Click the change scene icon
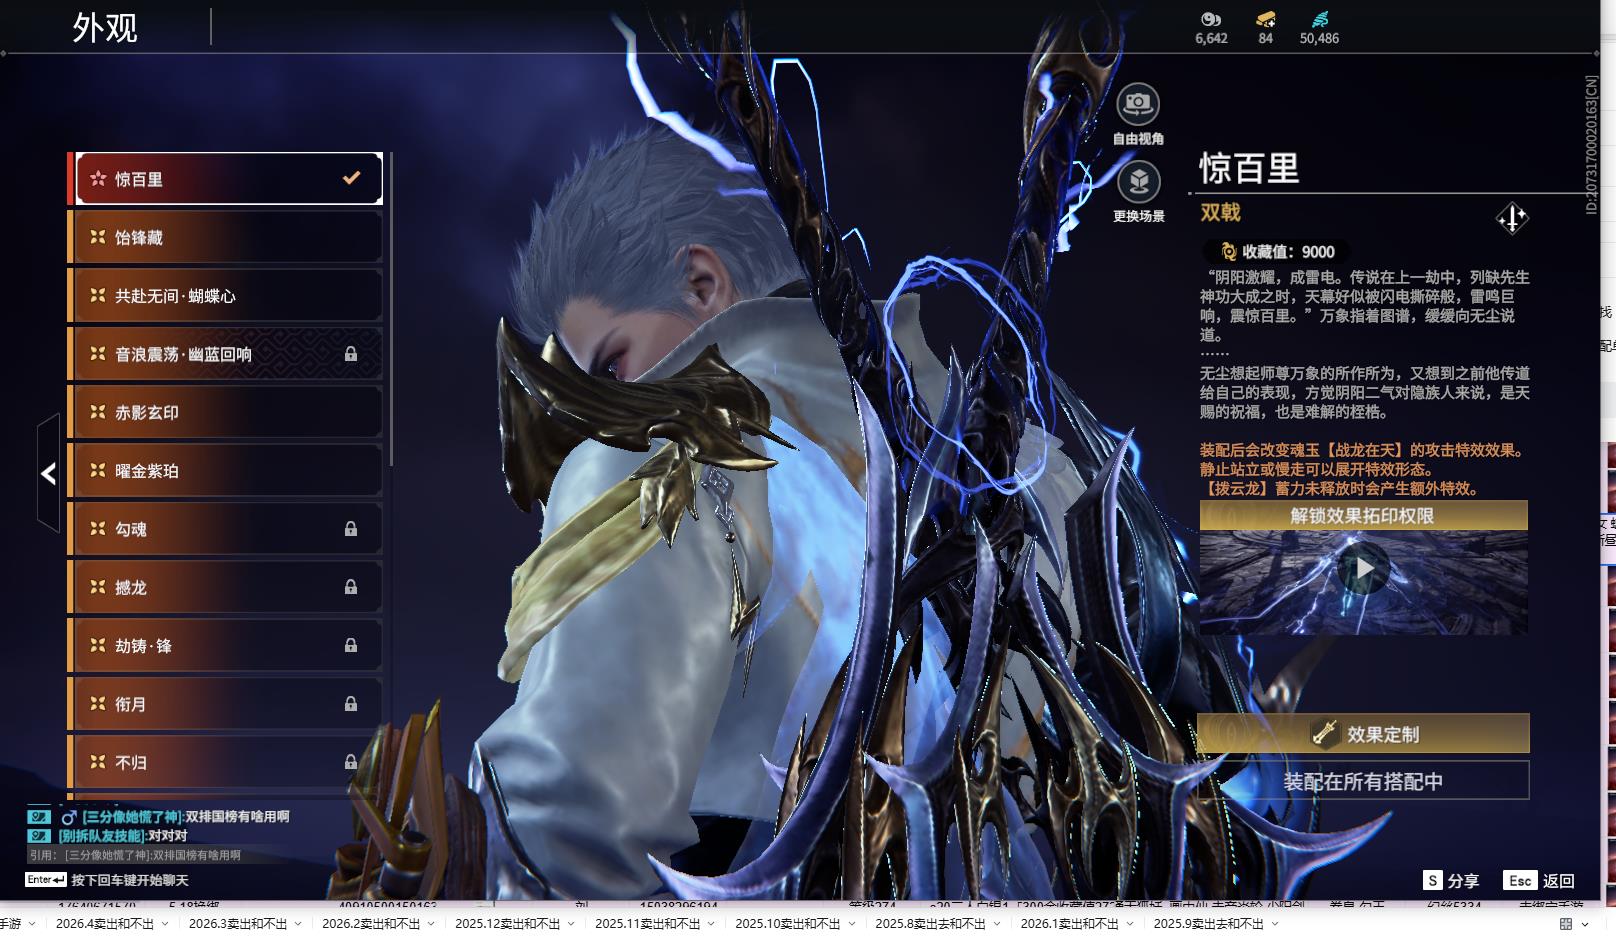 point(1138,182)
